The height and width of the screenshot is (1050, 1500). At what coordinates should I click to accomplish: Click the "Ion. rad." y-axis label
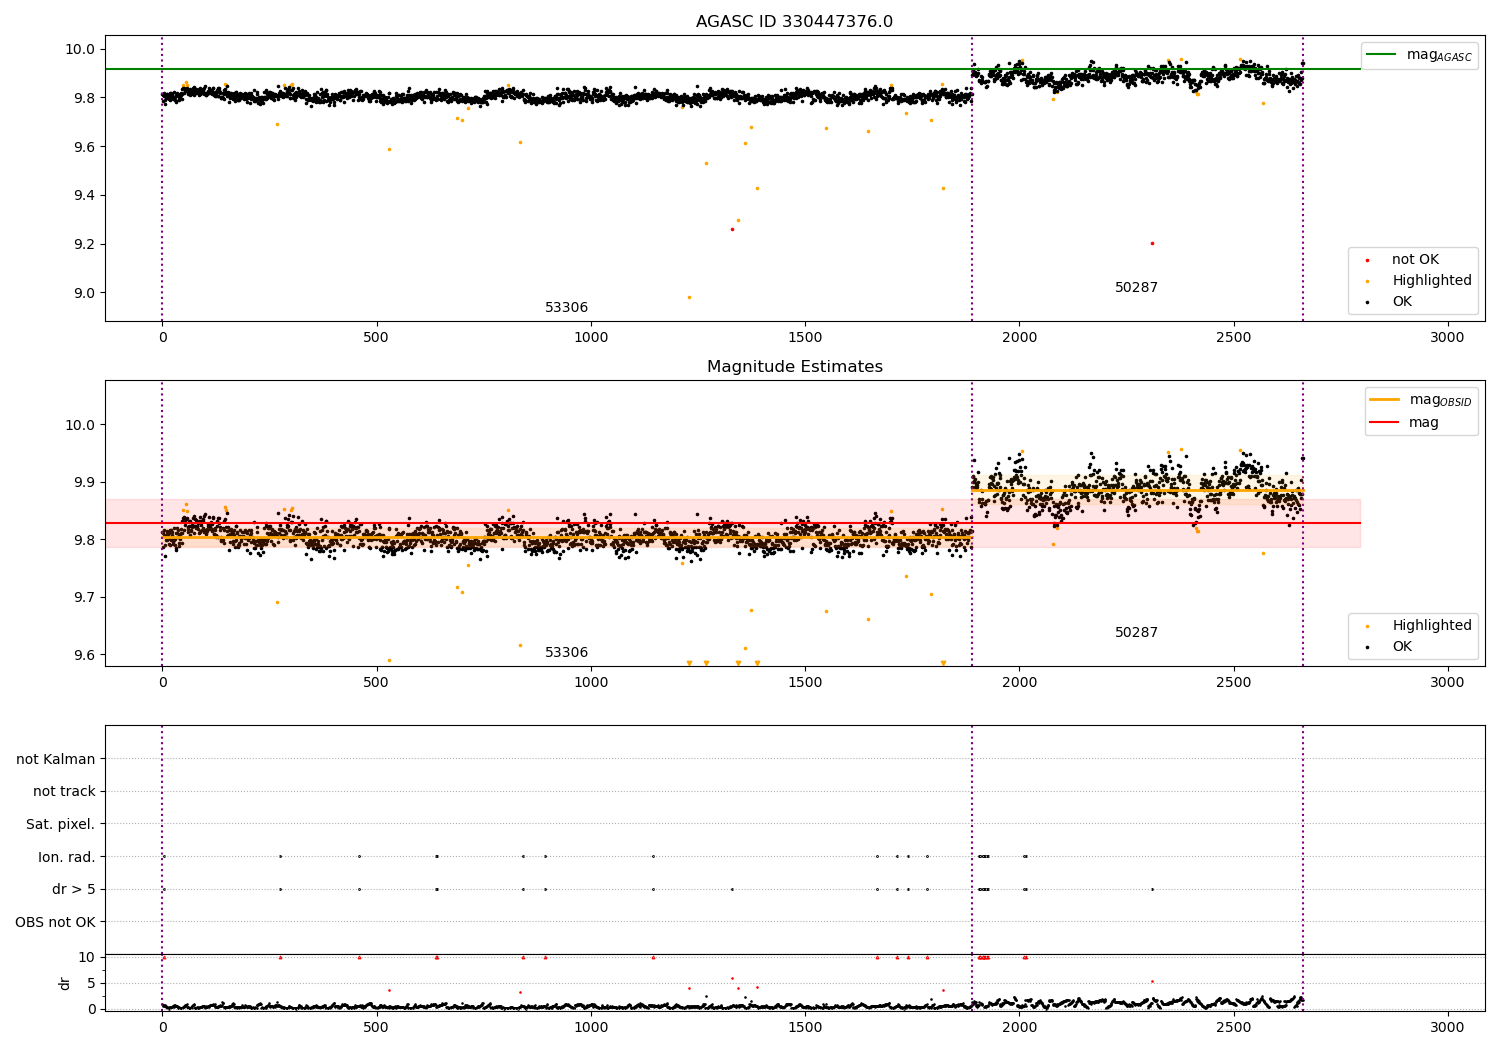(x=67, y=857)
